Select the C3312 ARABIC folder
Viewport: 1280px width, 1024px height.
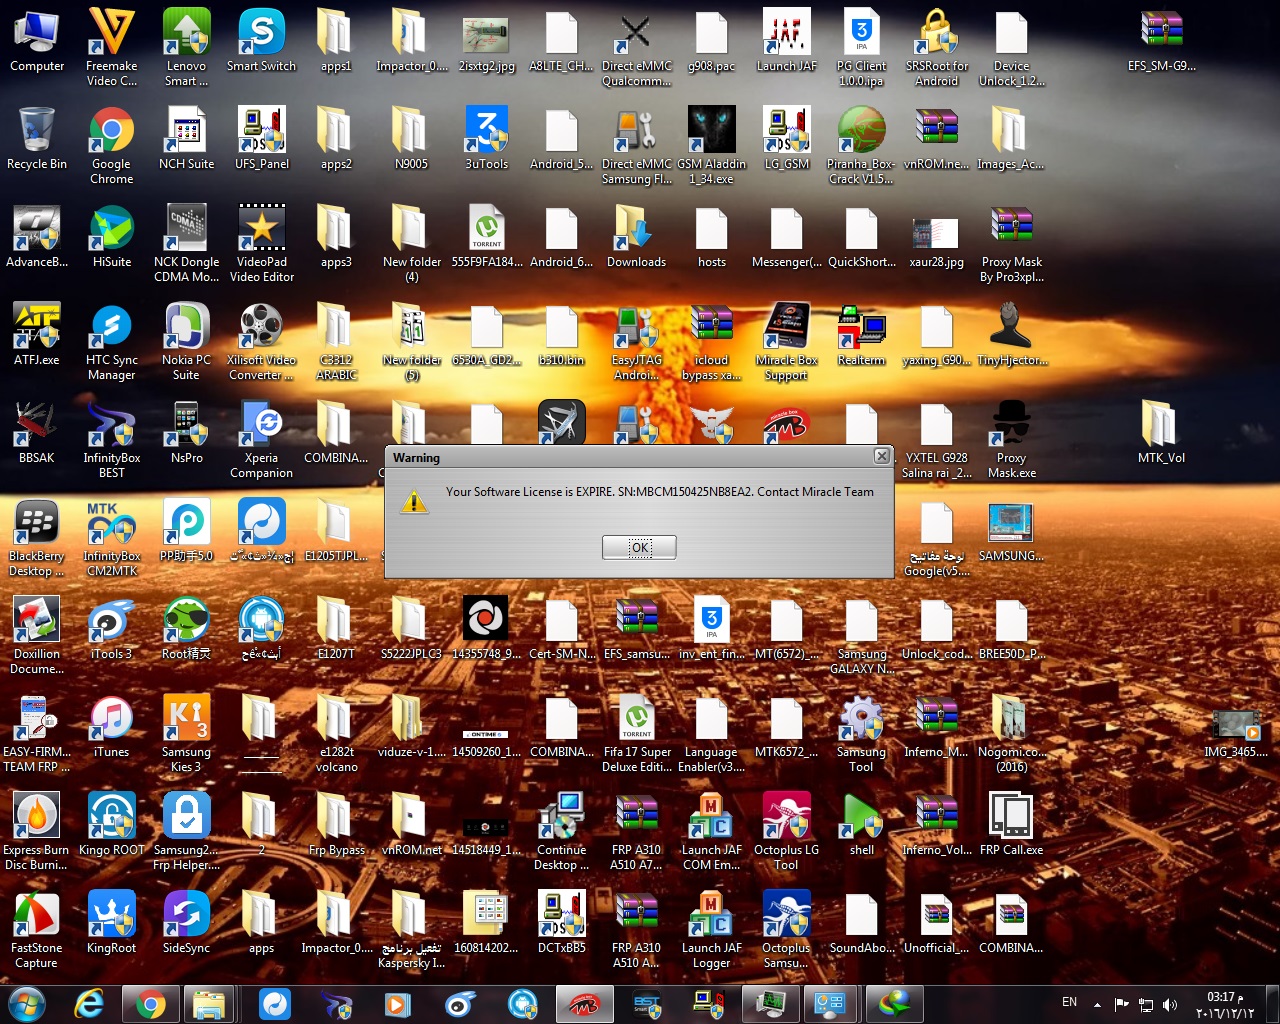tap(337, 342)
